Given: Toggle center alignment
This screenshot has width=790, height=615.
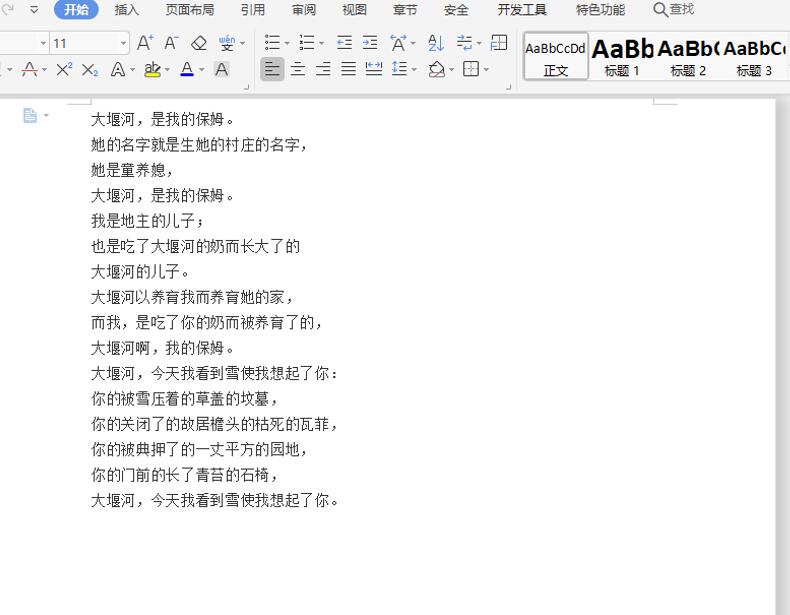Looking at the screenshot, I should tap(298, 69).
